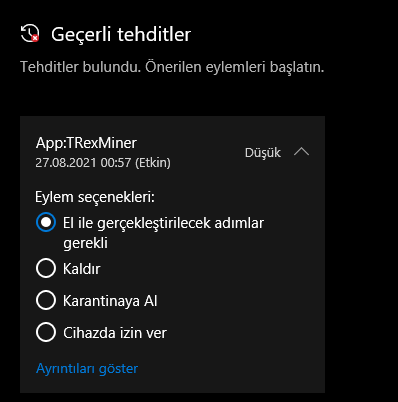Click the (Etkin) status beside the date

[x=153, y=163]
